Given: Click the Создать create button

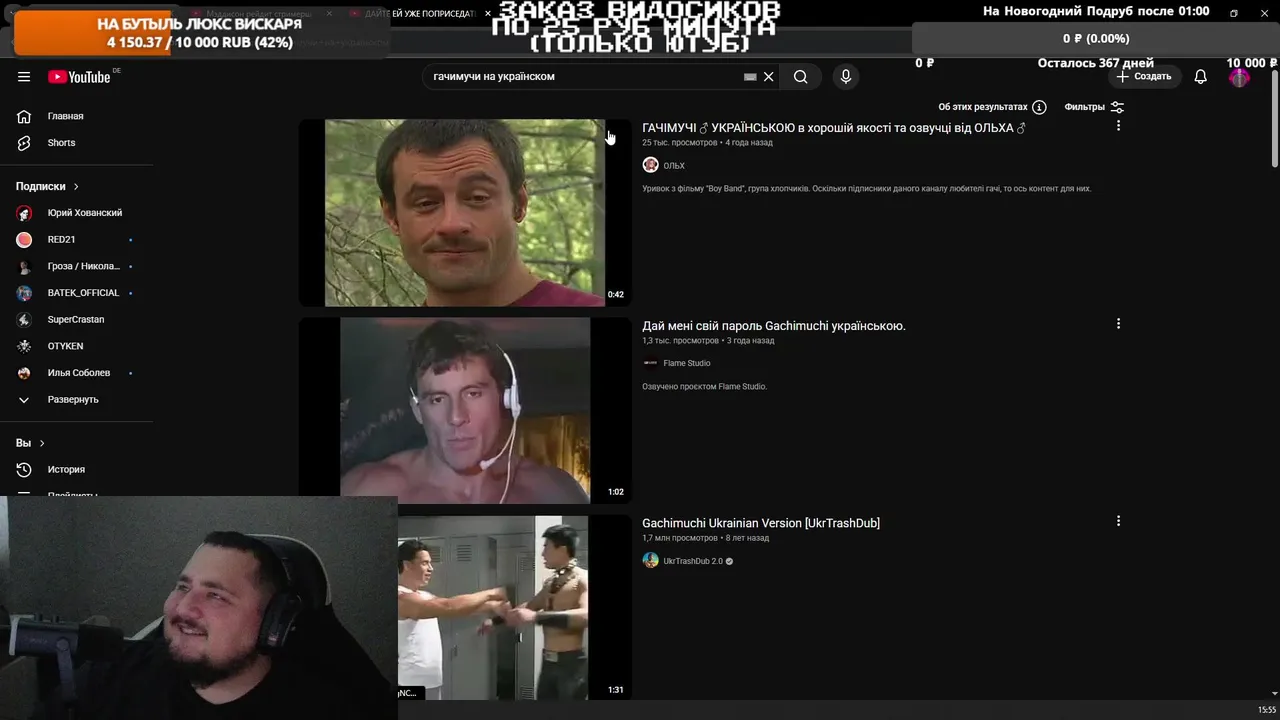Looking at the screenshot, I should [x=1145, y=77].
